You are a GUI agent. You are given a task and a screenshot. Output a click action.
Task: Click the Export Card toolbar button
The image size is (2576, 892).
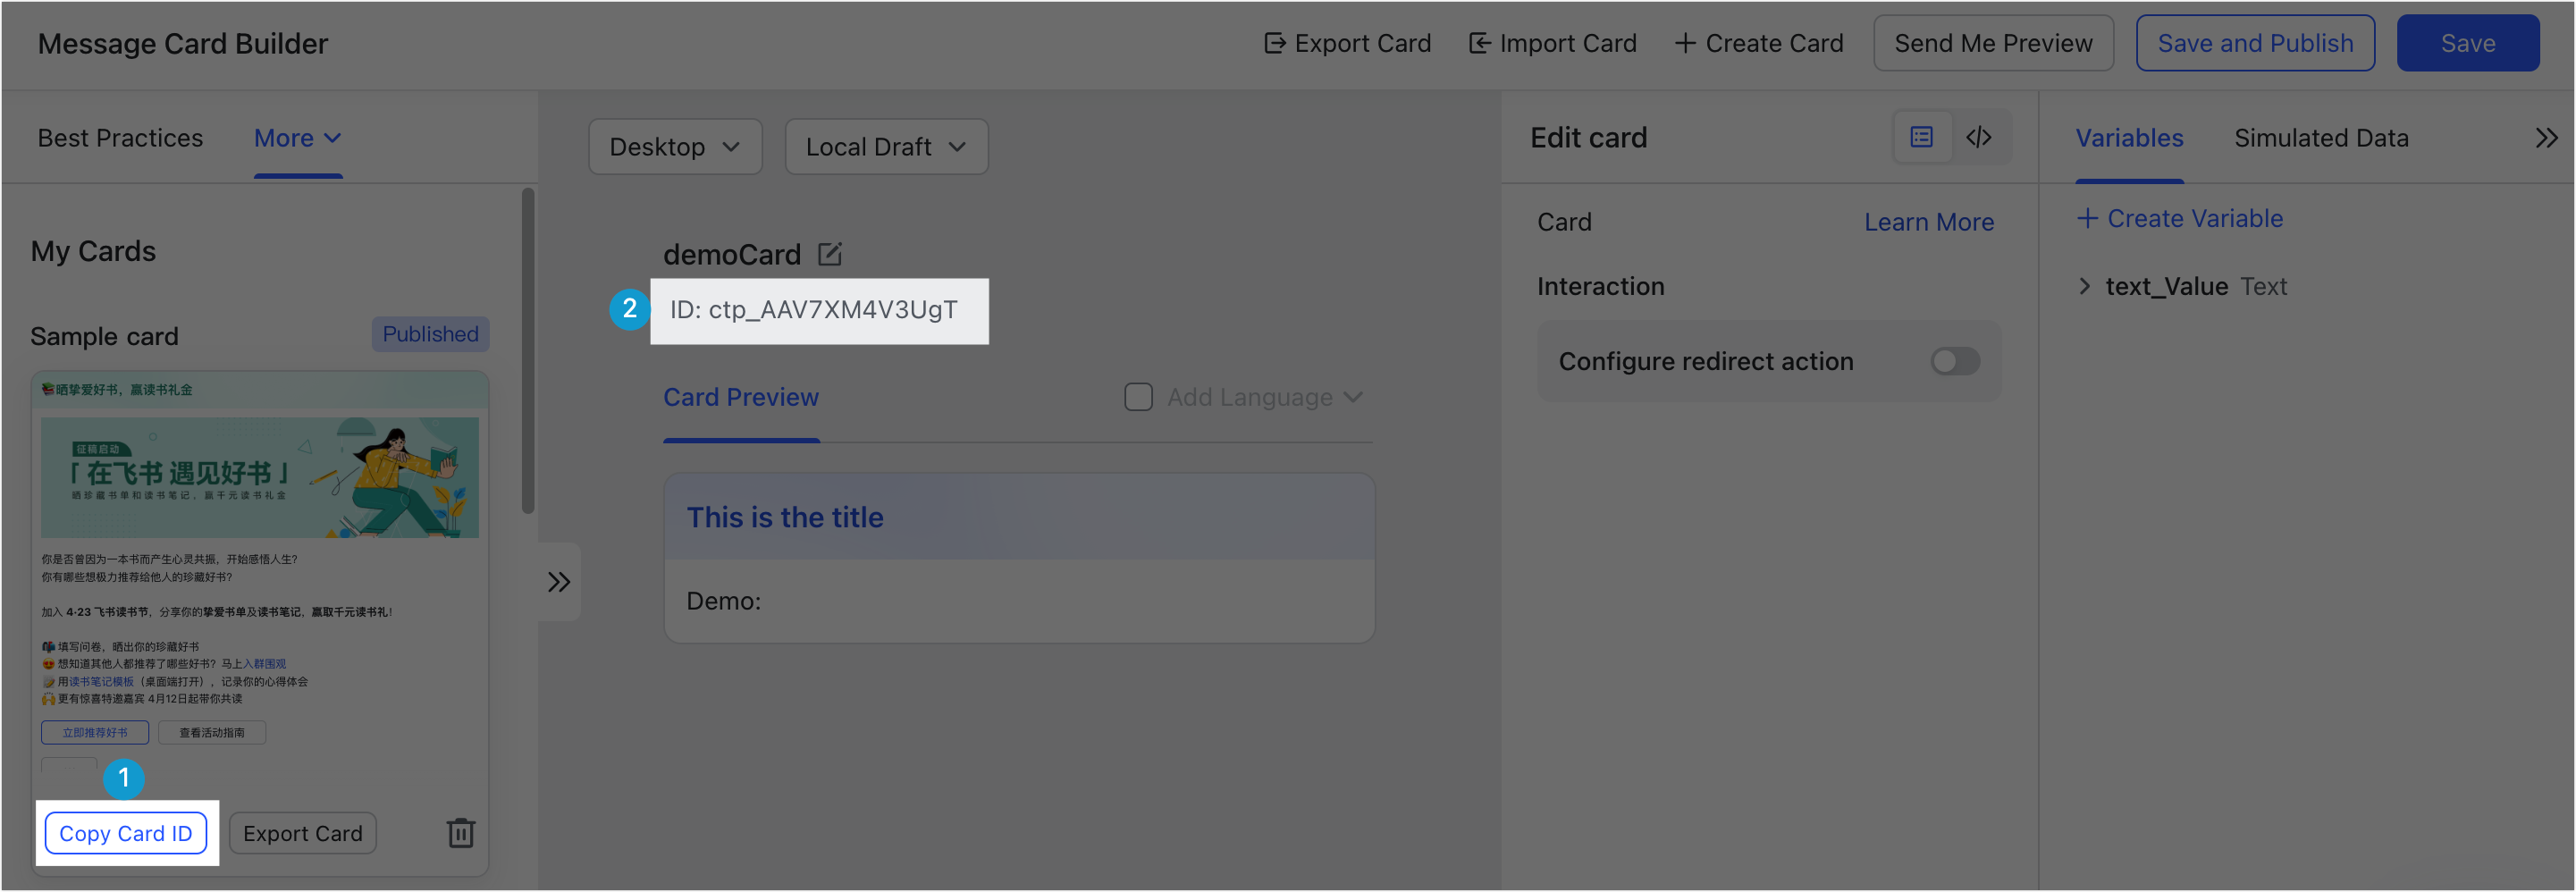pyautogui.click(x=1347, y=43)
